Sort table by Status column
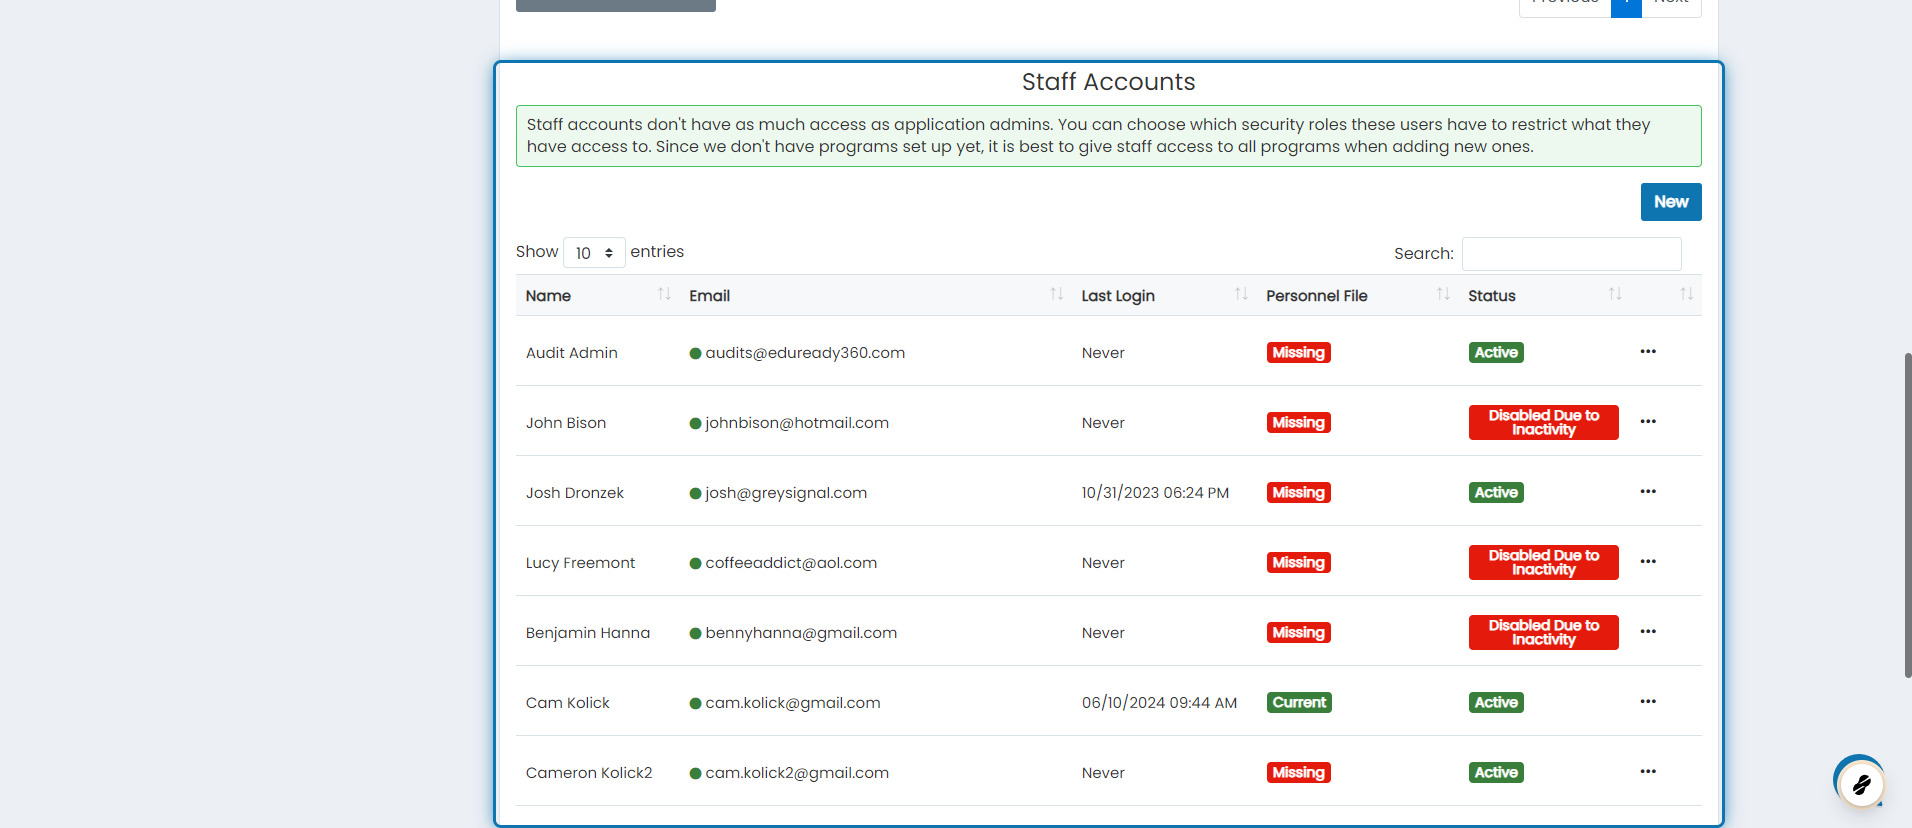The width and height of the screenshot is (1912, 828). (x=1544, y=295)
